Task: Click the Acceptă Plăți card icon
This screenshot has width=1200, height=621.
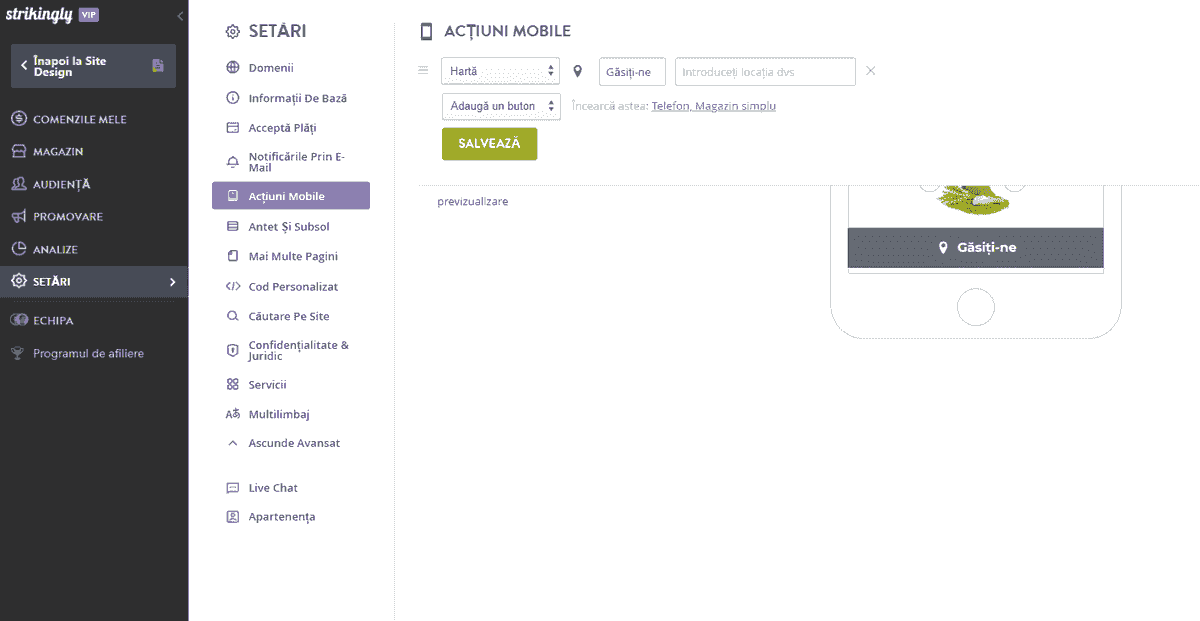Action: tap(233, 128)
